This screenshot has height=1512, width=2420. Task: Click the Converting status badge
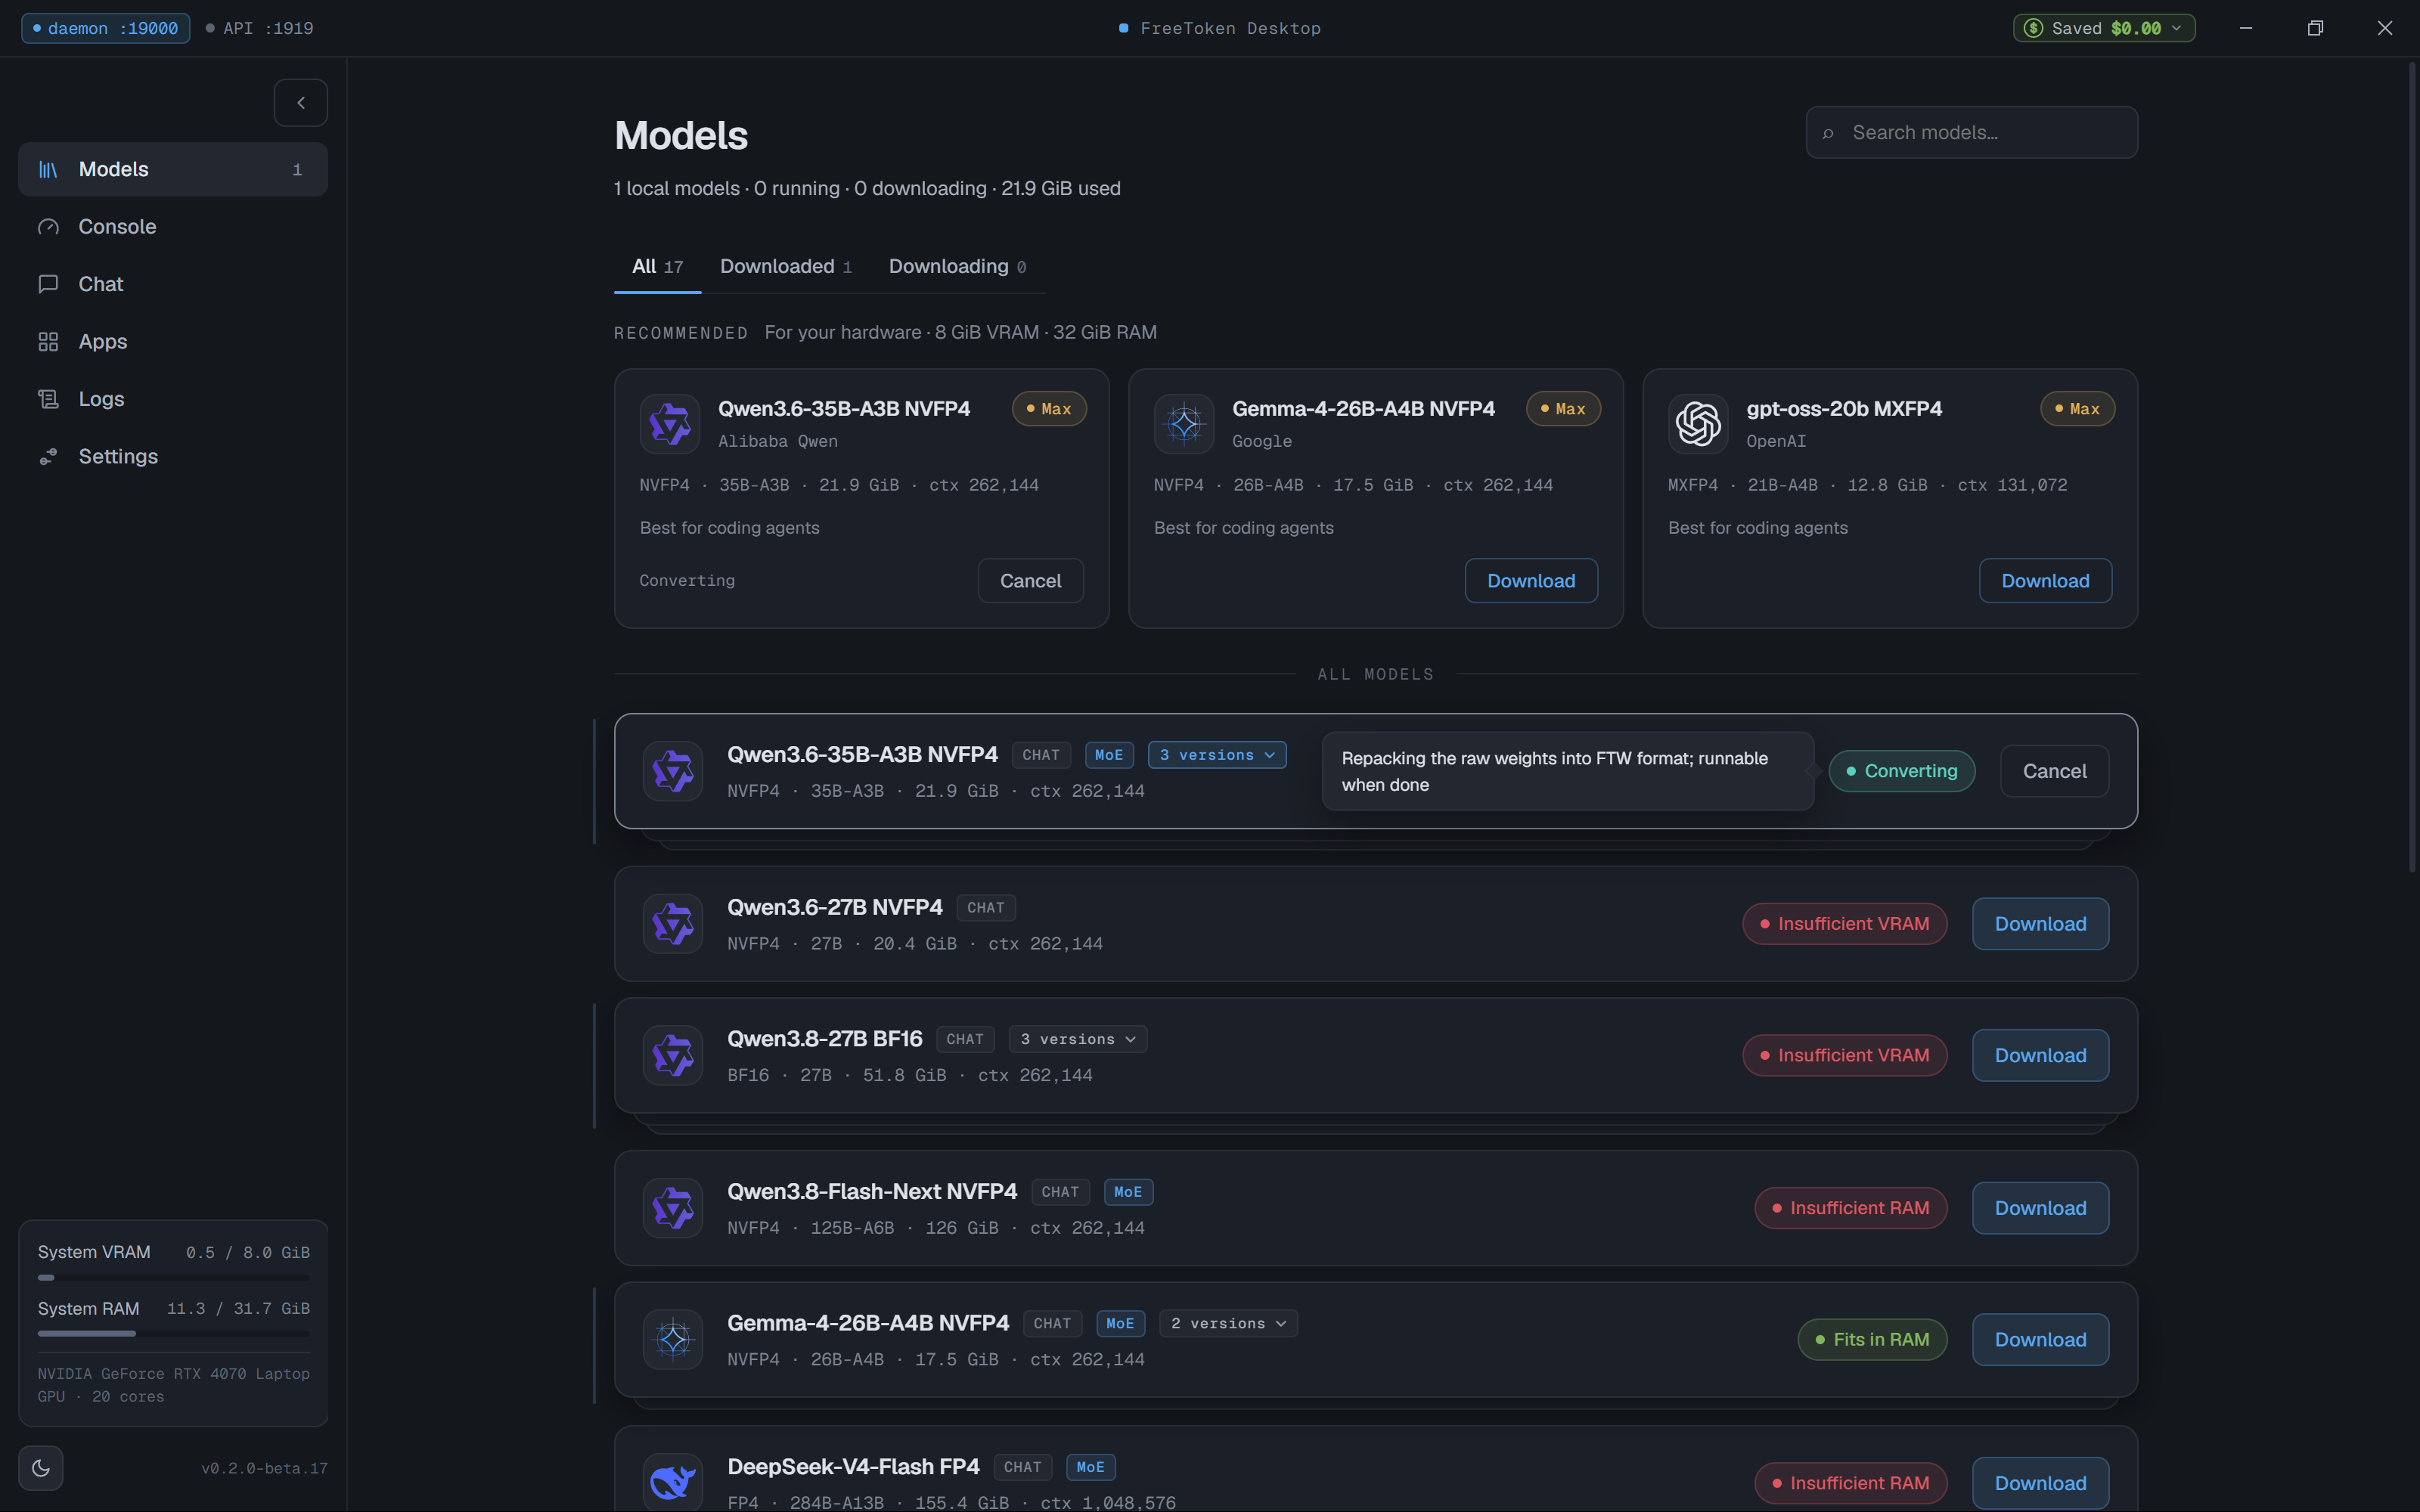click(x=1901, y=771)
